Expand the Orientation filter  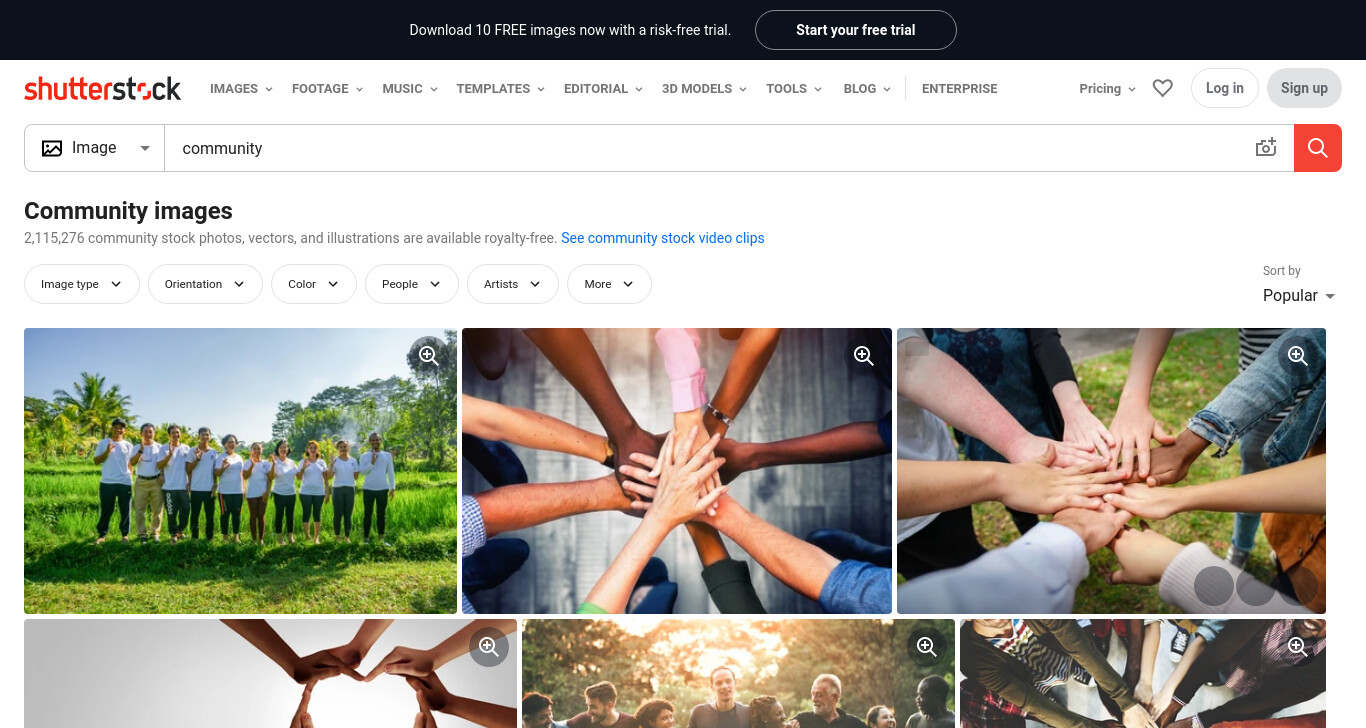[205, 284]
